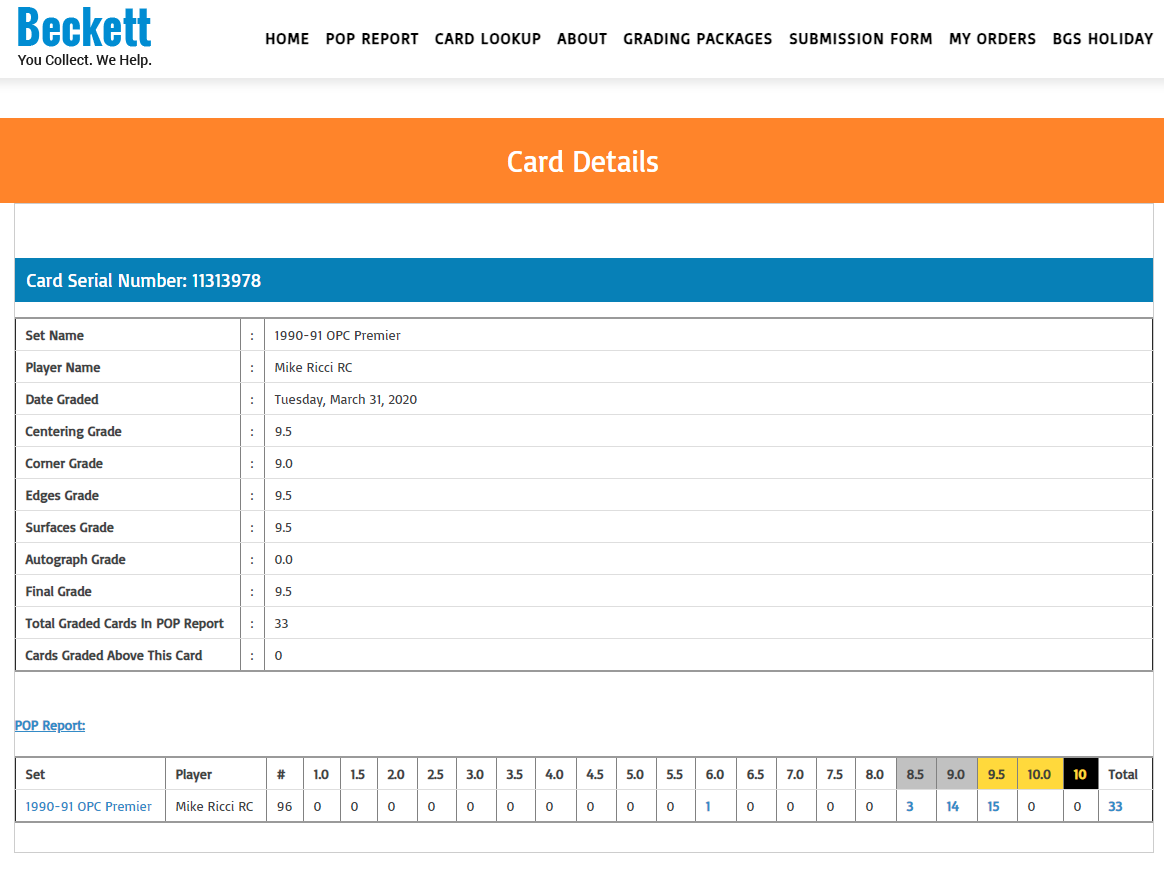This screenshot has width=1164, height=875.
Task: Click Mike Ricci RC in POP table
Action: tap(214, 806)
